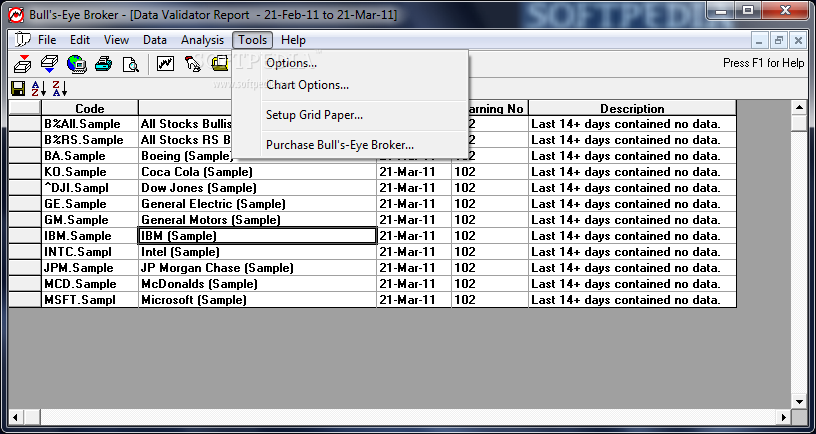Open the Help menu
The image size is (816, 434).
(x=293, y=40)
